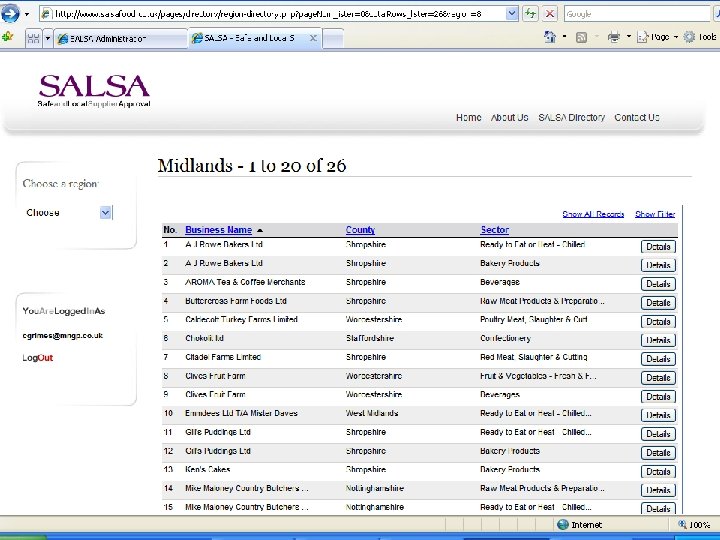Go to the Home navigation link
720x540 pixels.
point(468,118)
